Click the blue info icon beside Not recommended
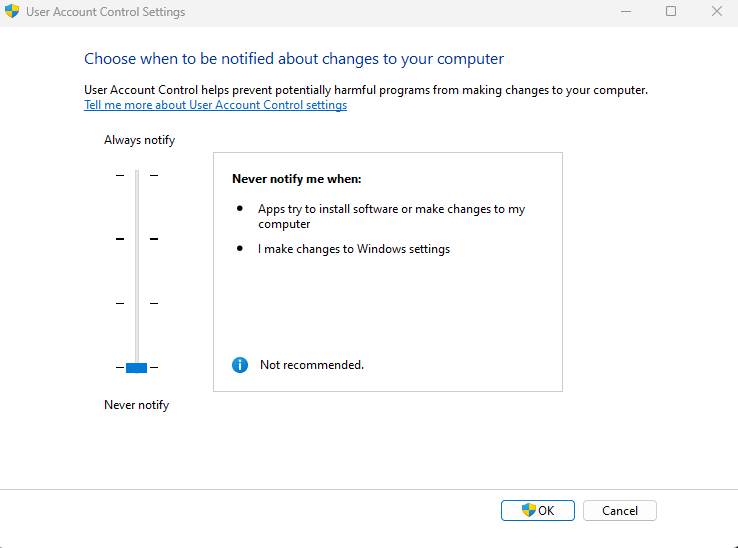 pos(240,365)
